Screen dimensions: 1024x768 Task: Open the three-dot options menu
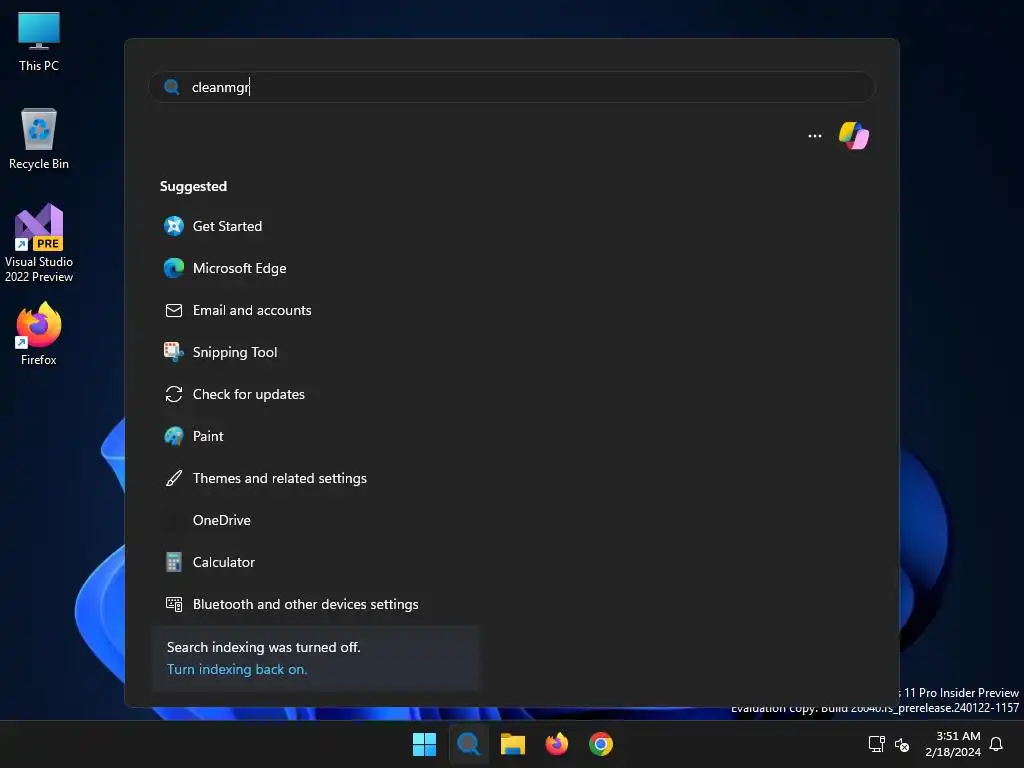(x=814, y=136)
